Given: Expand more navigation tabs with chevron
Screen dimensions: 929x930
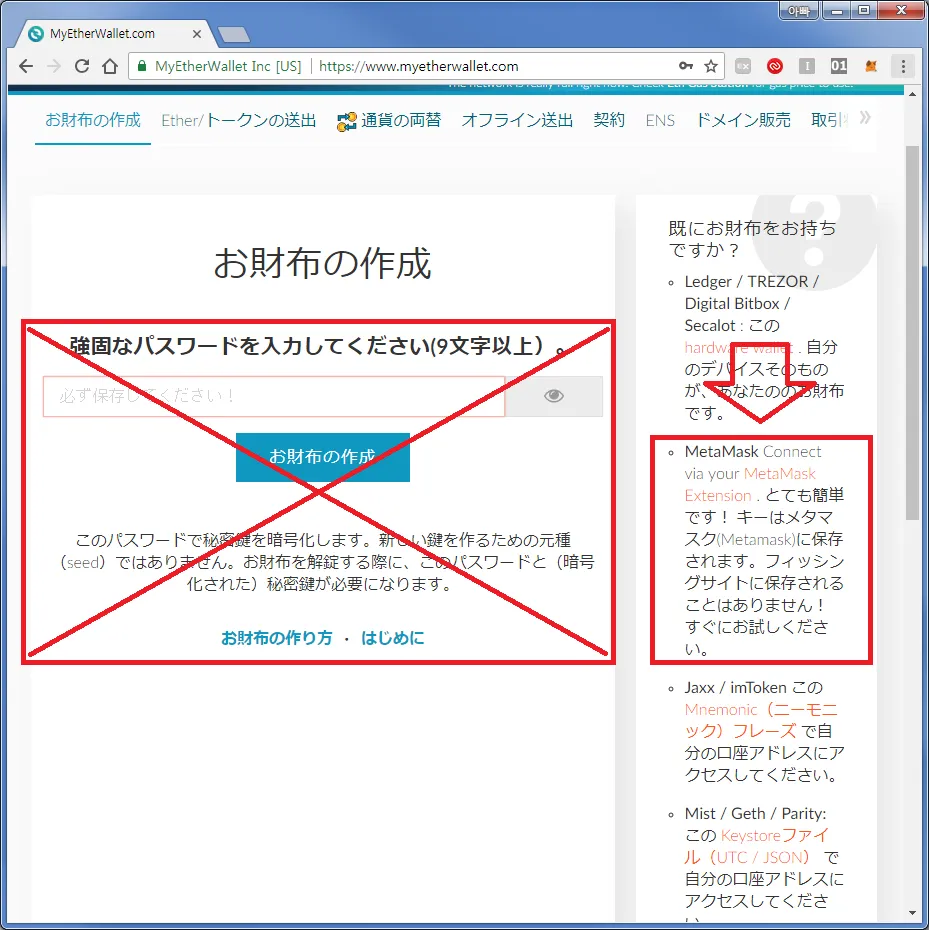Looking at the screenshot, I should [x=865, y=117].
